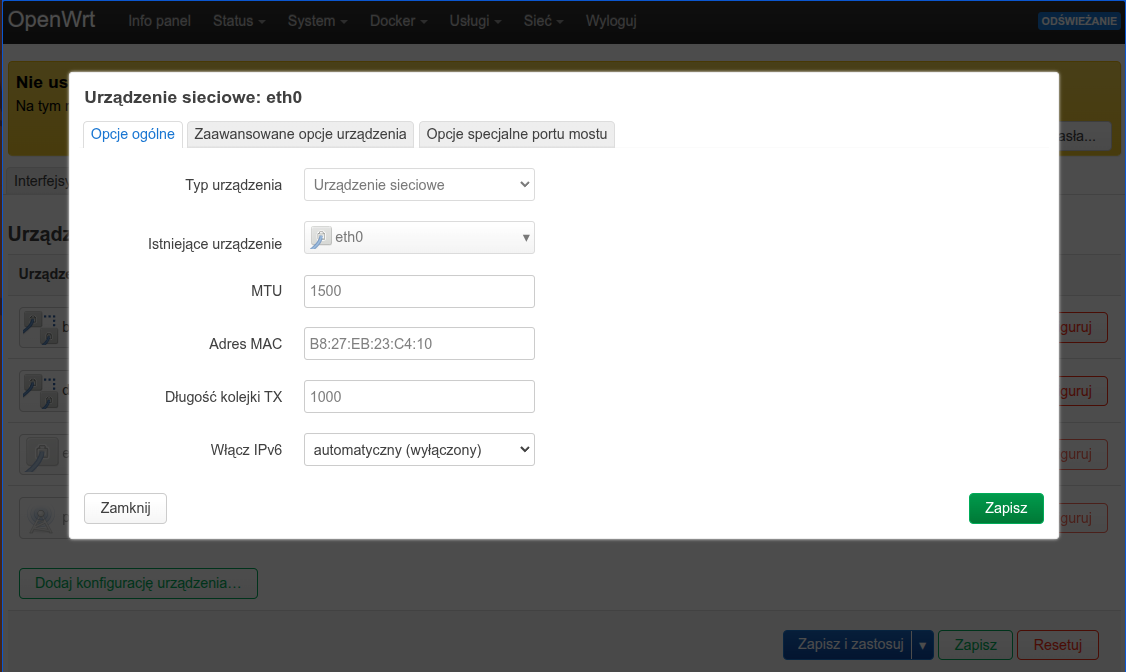Expand the Istniejące urządzenie selector
1126x672 pixels.
[419, 238]
